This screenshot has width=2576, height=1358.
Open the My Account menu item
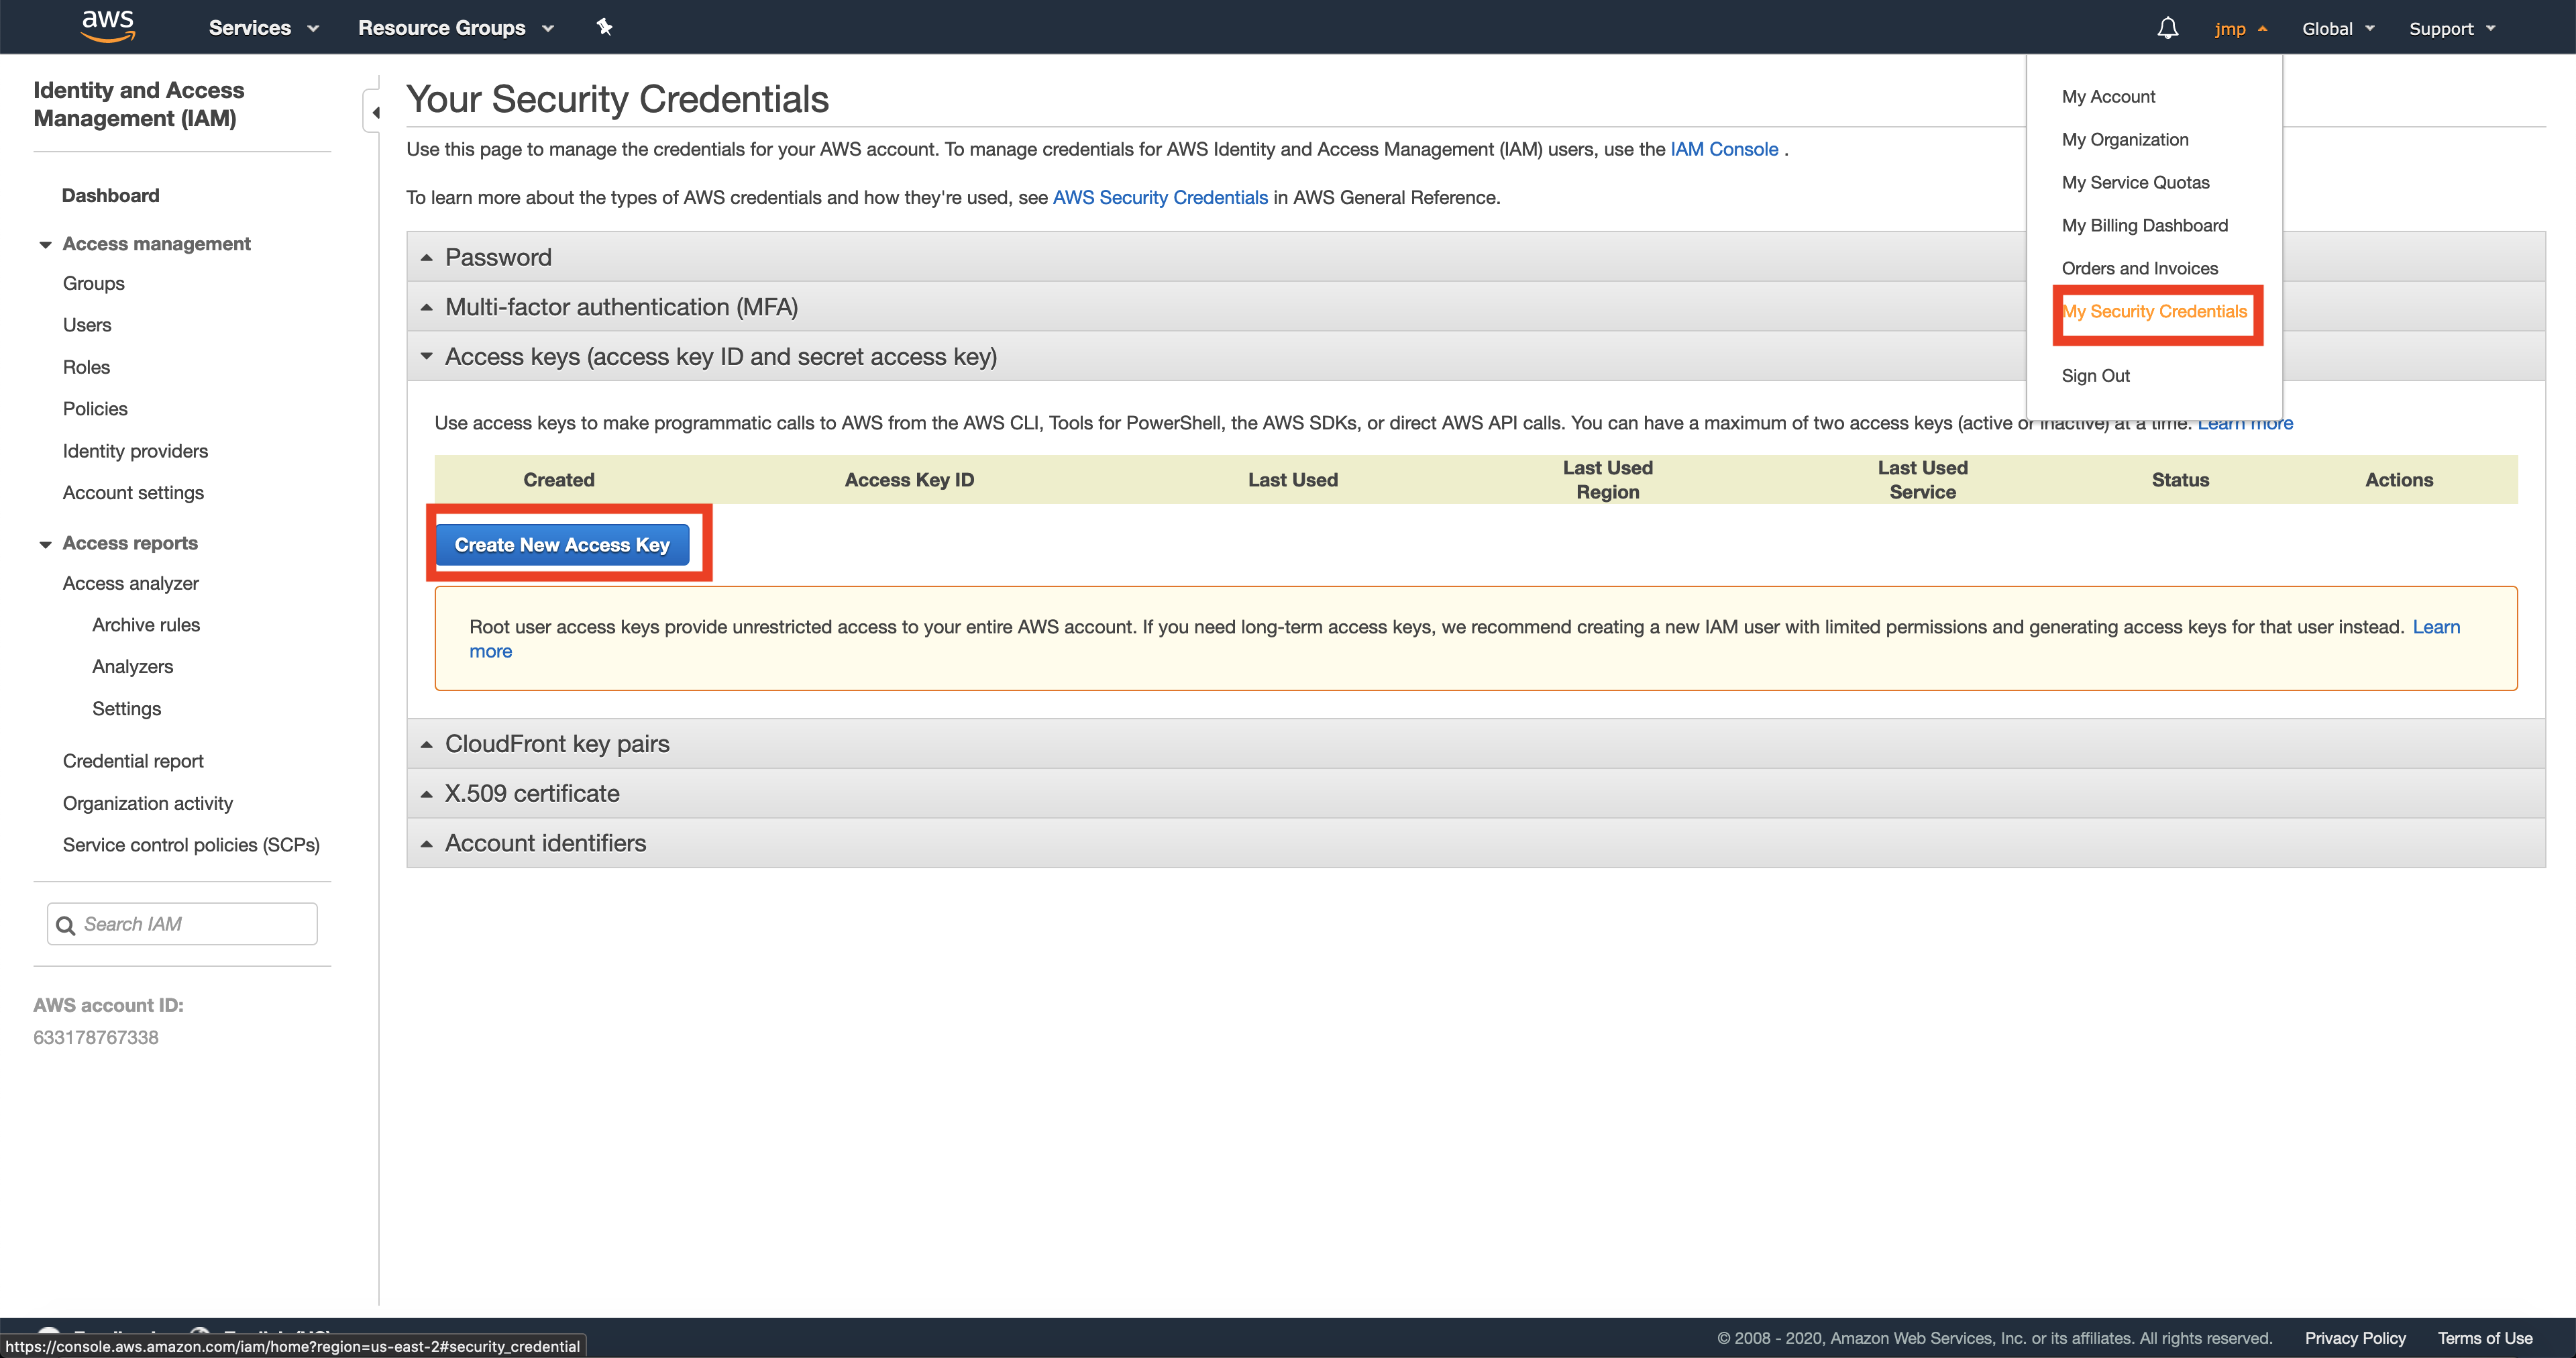click(x=2108, y=95)
